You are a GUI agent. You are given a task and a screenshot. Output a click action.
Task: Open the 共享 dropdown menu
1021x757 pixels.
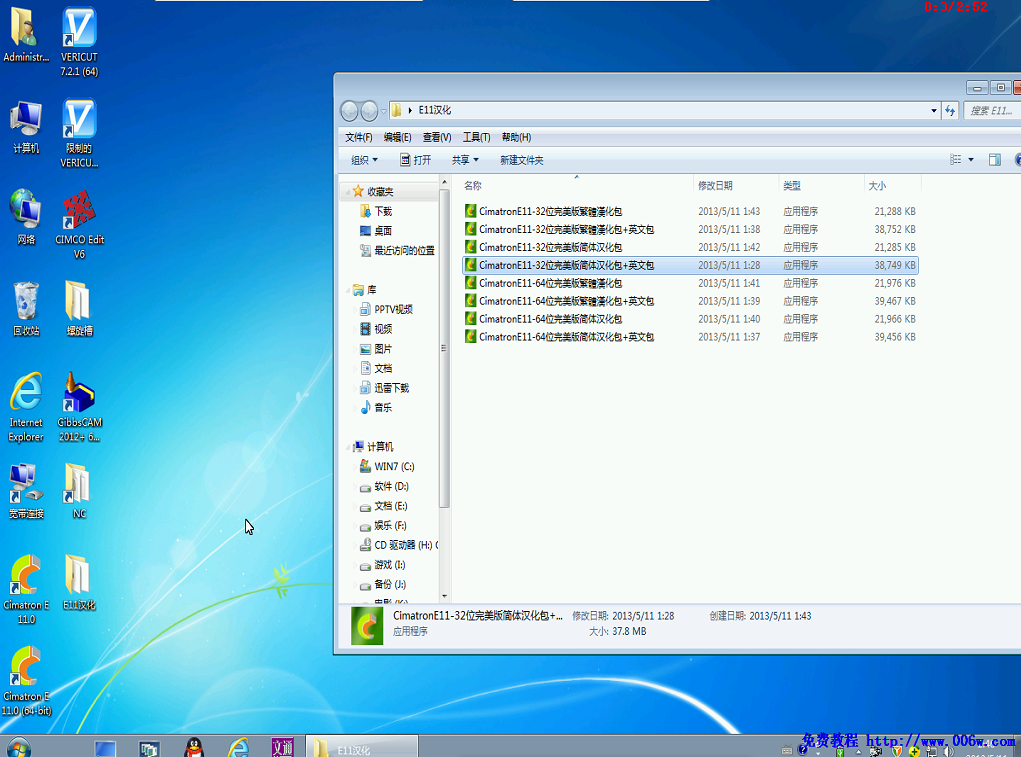coord(465,160)
